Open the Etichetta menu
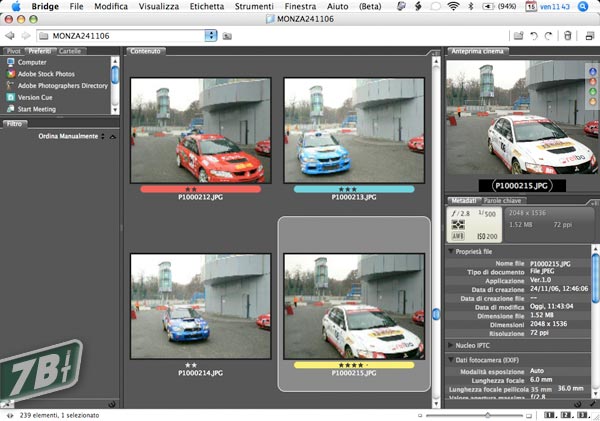The width and height of the screenshot is (600, 421). click(x=207, y=7)
